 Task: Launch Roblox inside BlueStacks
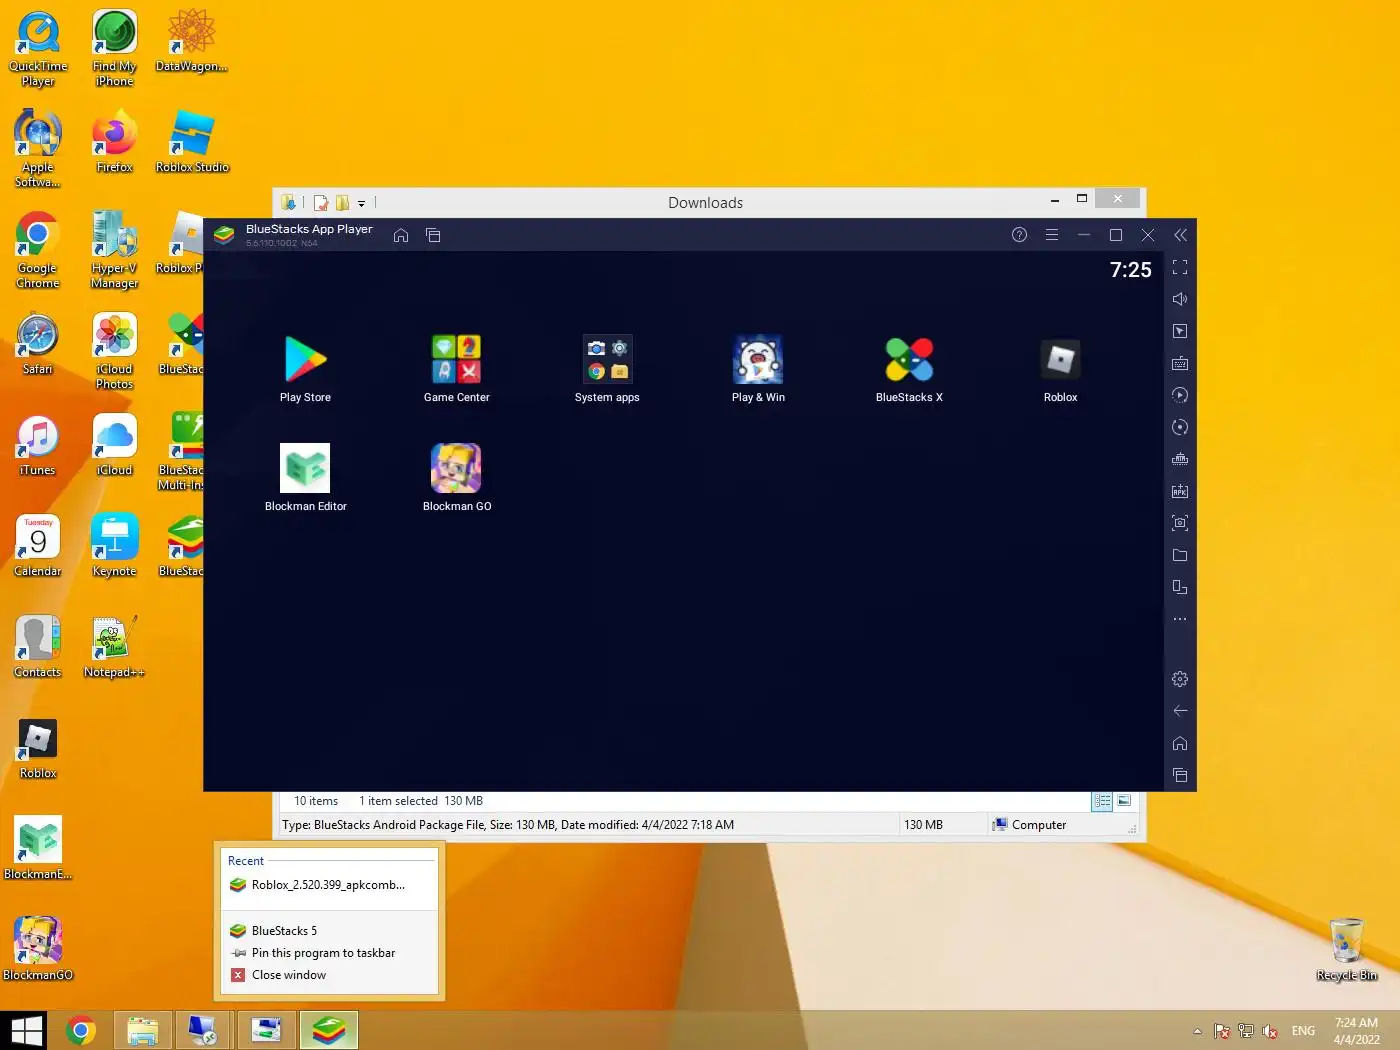(1060, 368)
